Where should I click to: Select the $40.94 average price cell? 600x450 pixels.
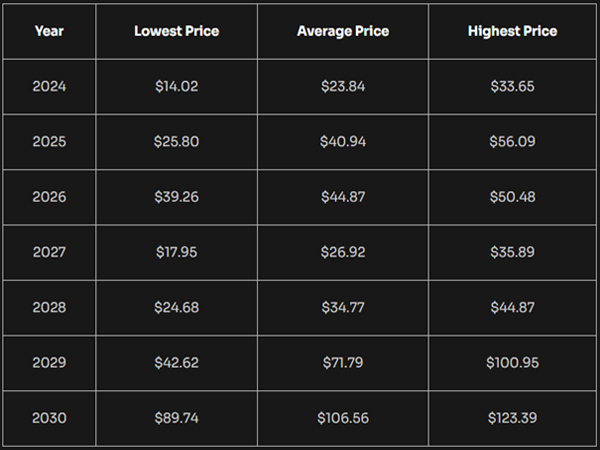pos(343,142)
